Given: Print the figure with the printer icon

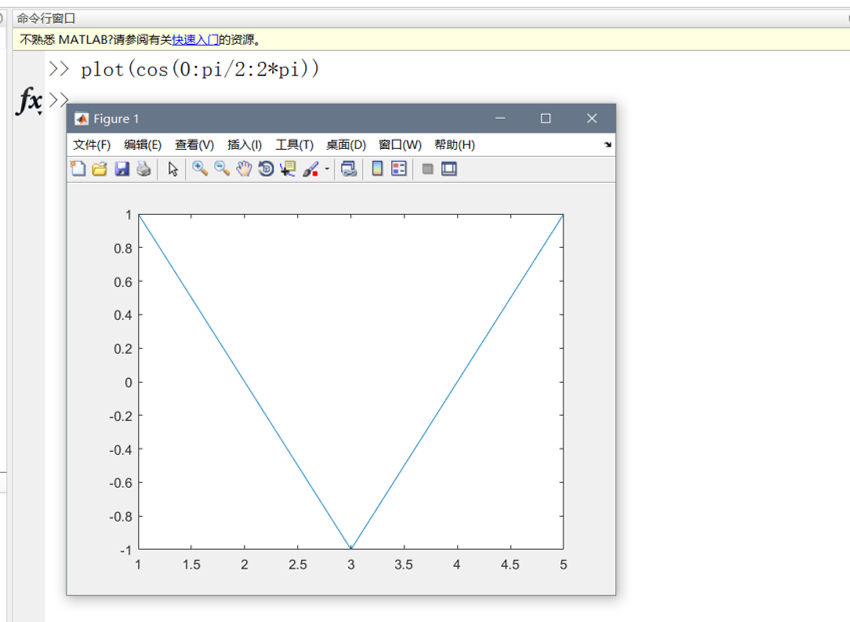Looking at the screenshot, I should click(144, 169).
